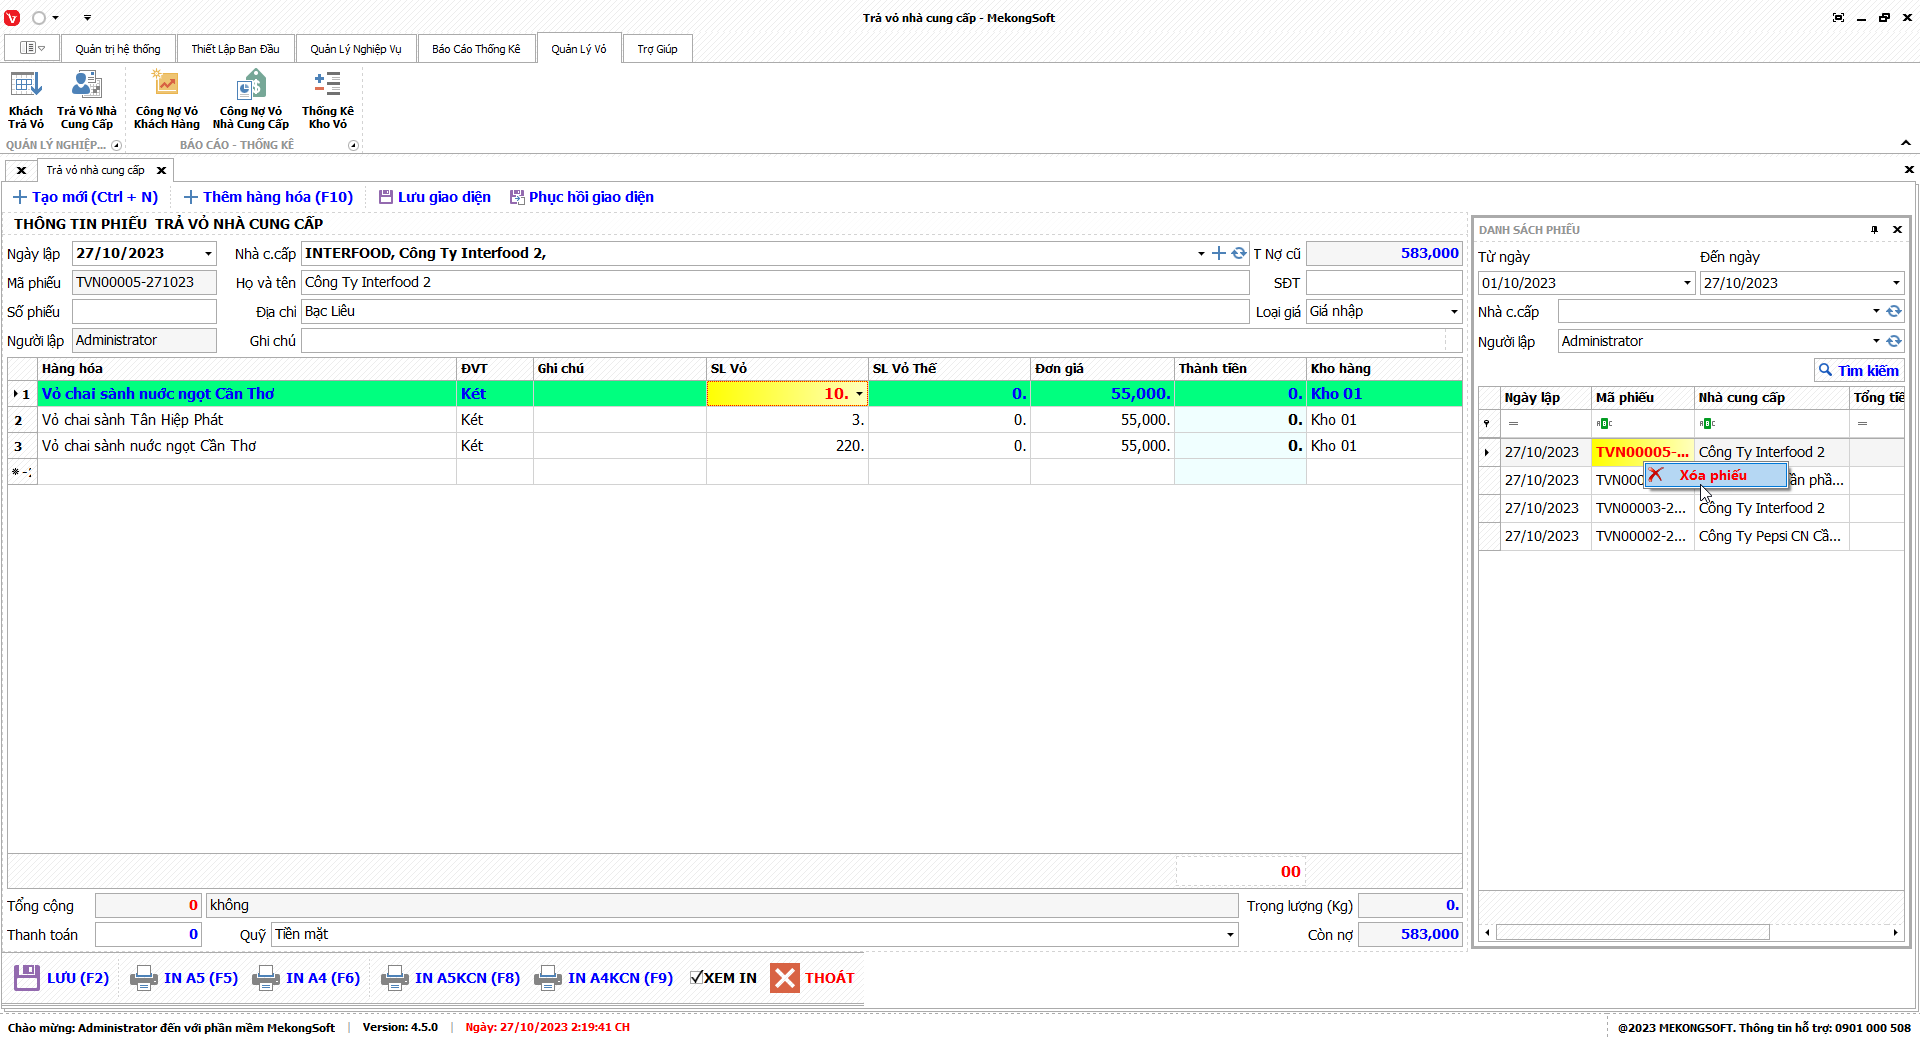Open Công Nợ Vỏ Khách Hàng report
This screenshot has width=1920, height=1038.
tap(166, 99)
